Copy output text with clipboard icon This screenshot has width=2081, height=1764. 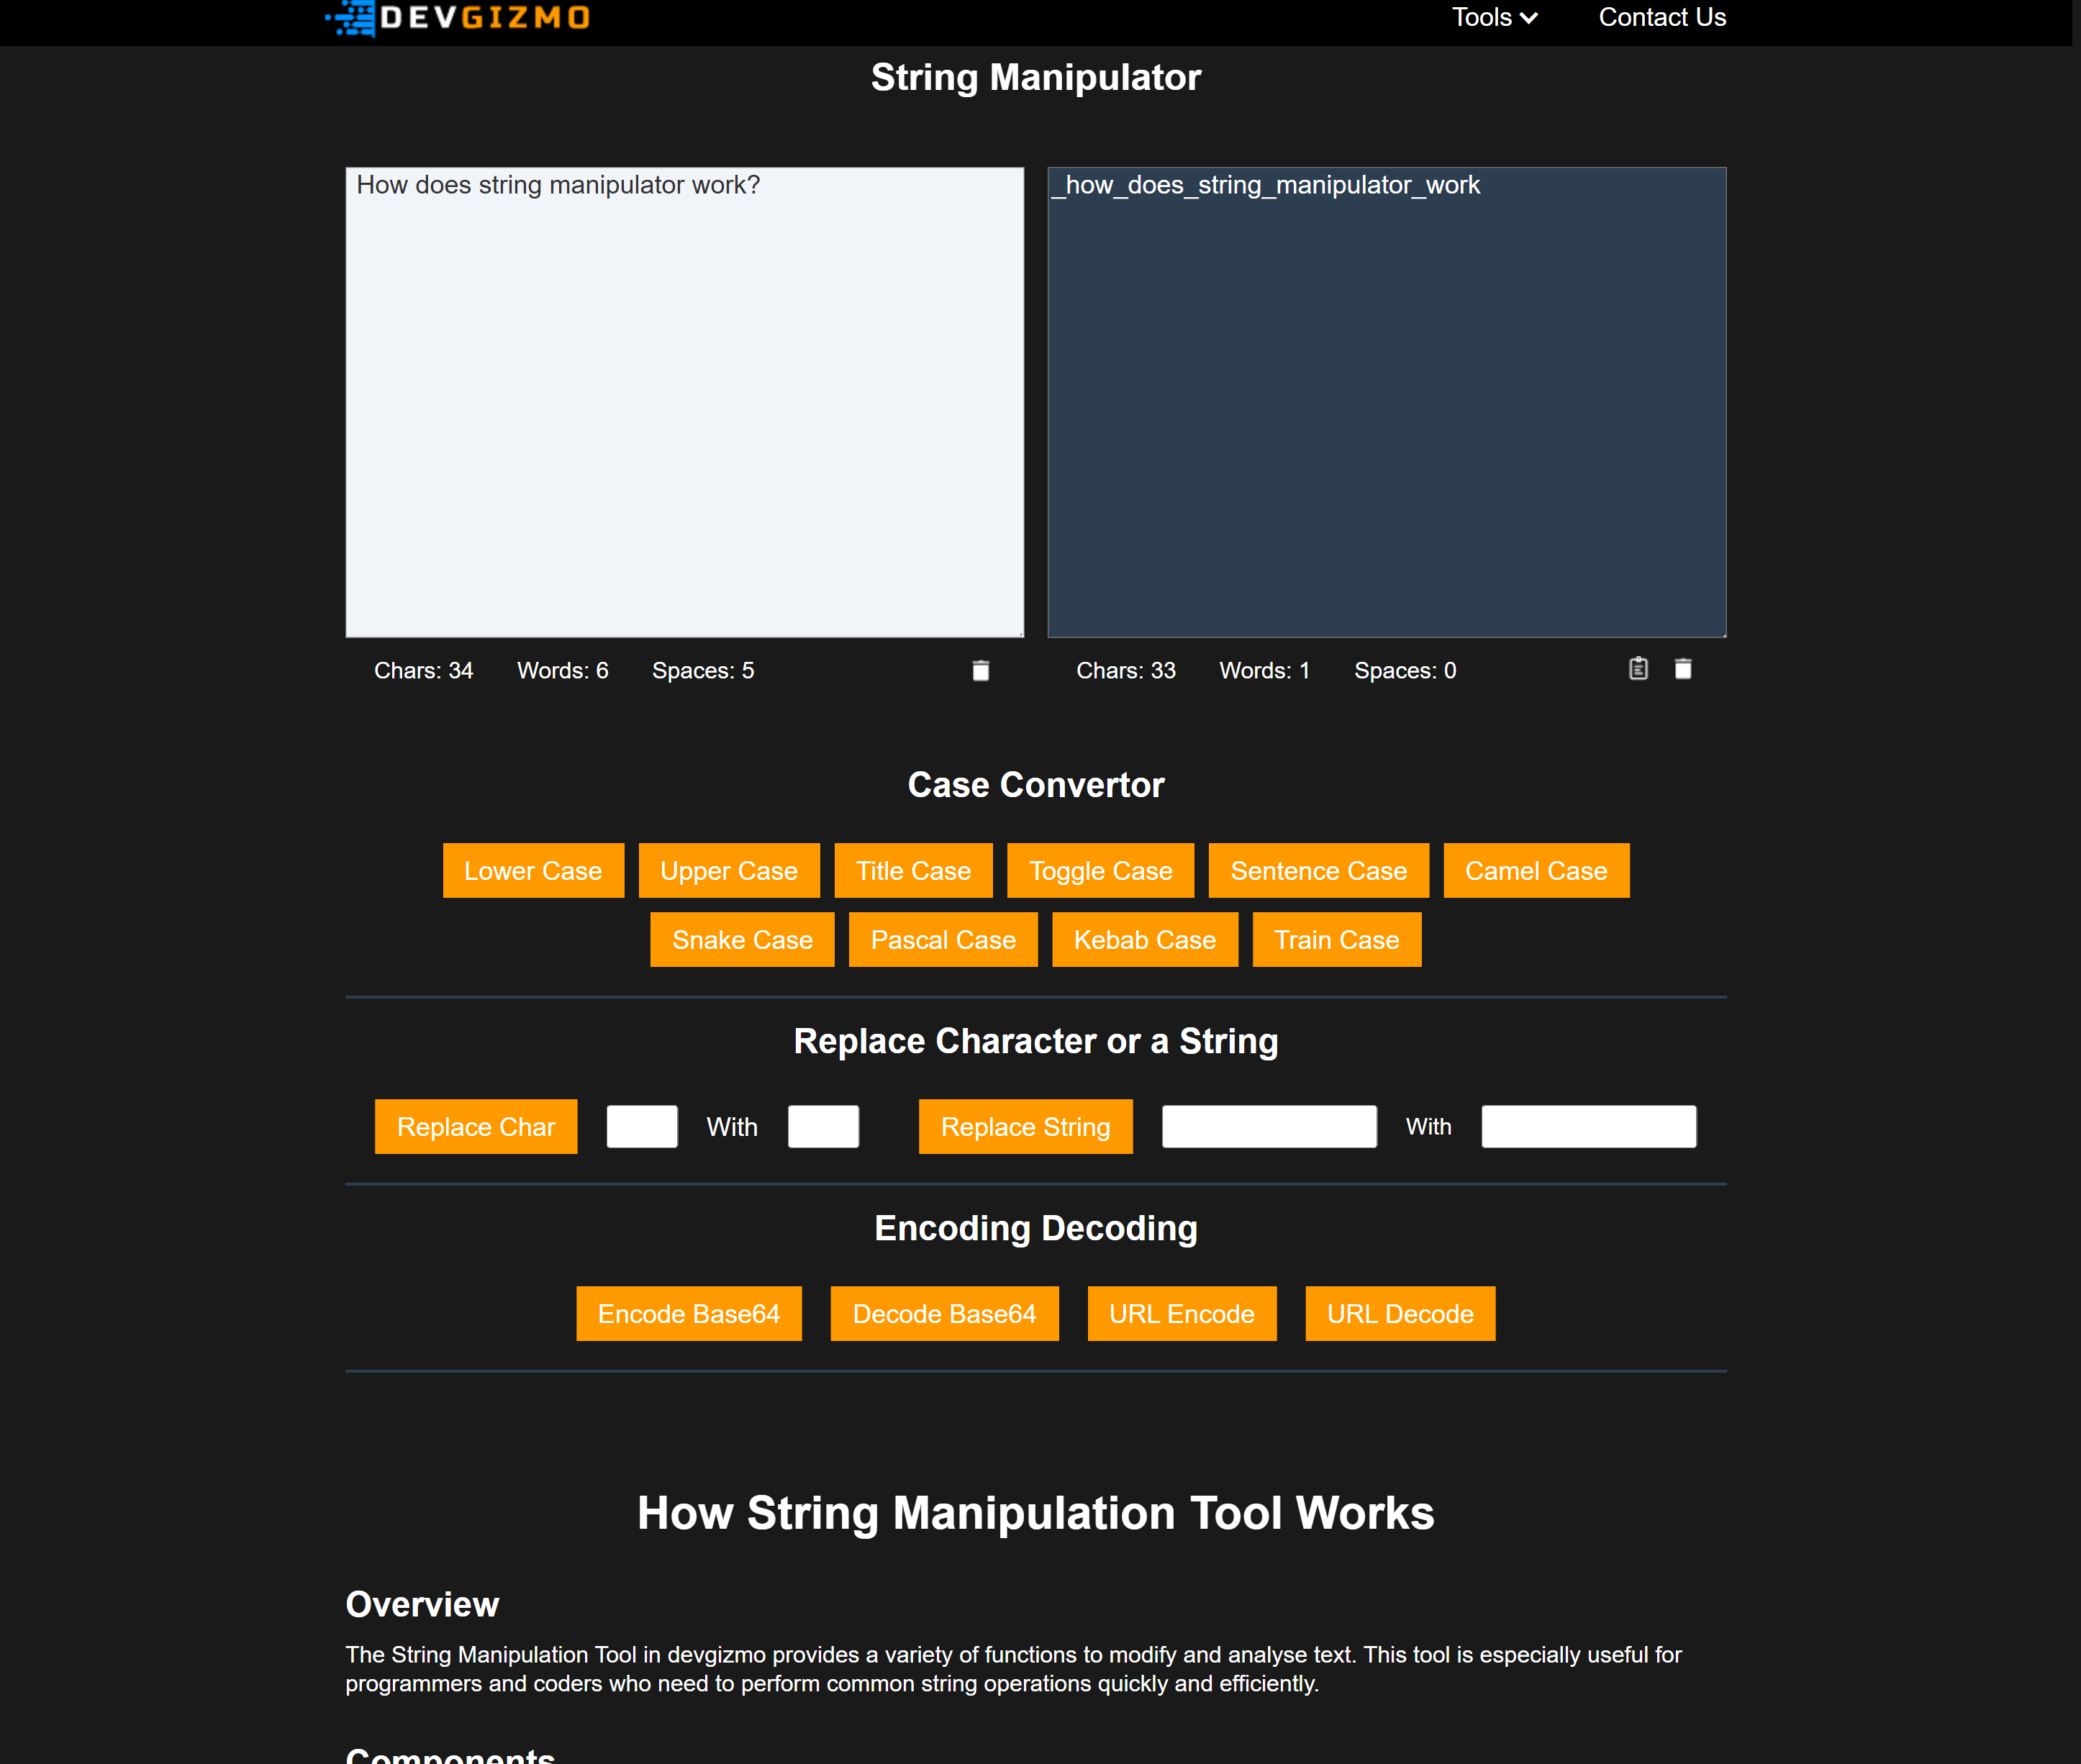pyautogui.click(x=1638, y=668)
